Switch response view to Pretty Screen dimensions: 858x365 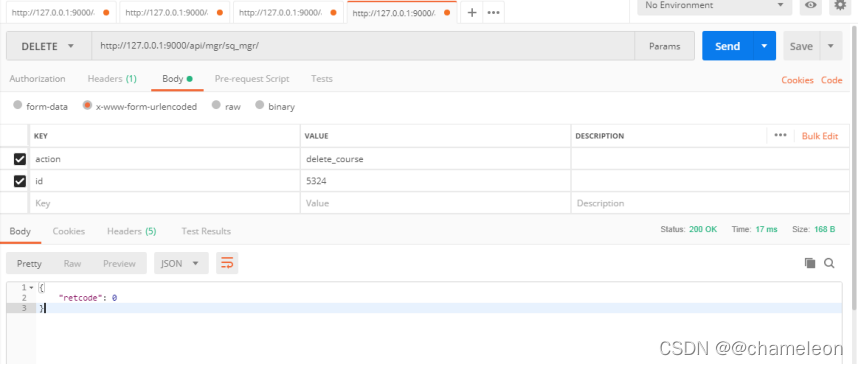29,263
